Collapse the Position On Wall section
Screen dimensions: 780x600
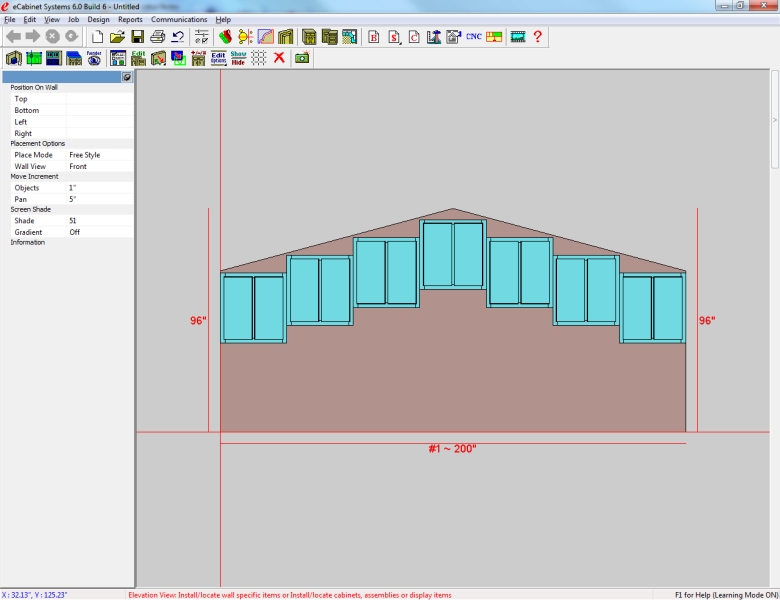(34, 87)
